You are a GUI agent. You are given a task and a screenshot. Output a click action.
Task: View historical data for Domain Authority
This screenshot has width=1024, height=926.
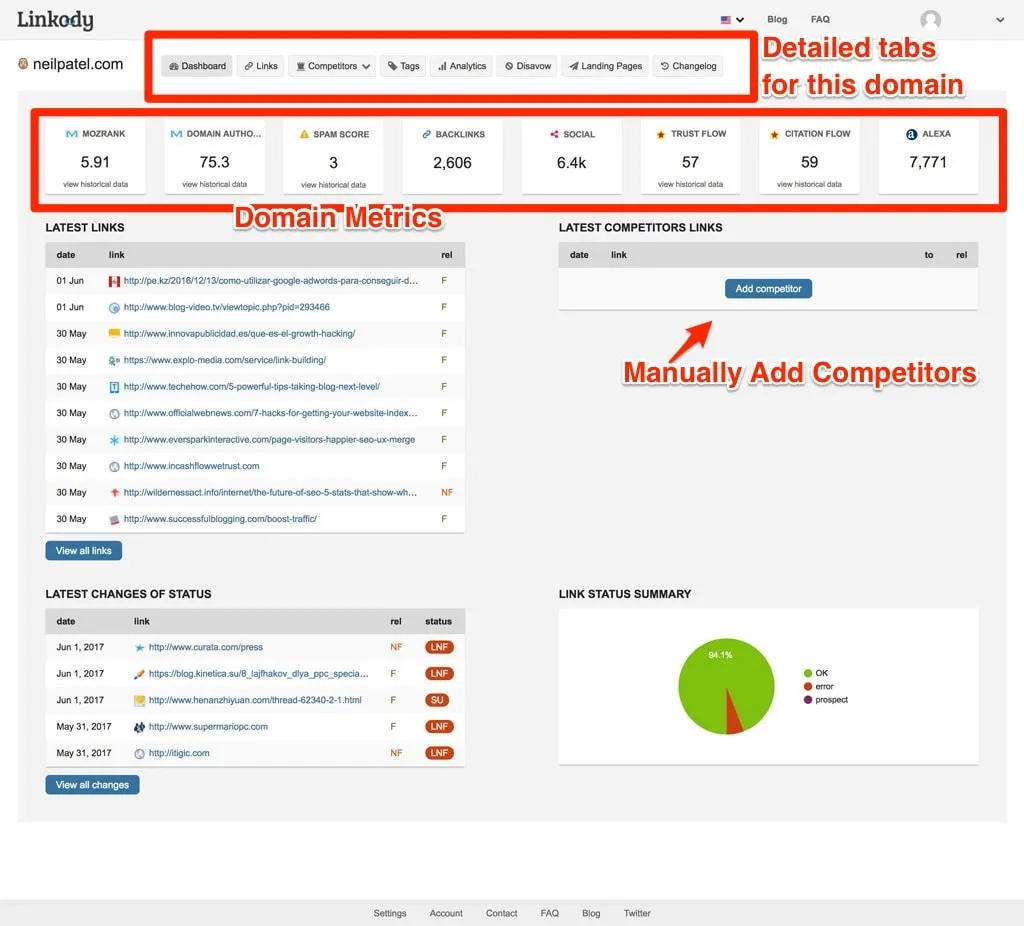(x=214, y=184)
